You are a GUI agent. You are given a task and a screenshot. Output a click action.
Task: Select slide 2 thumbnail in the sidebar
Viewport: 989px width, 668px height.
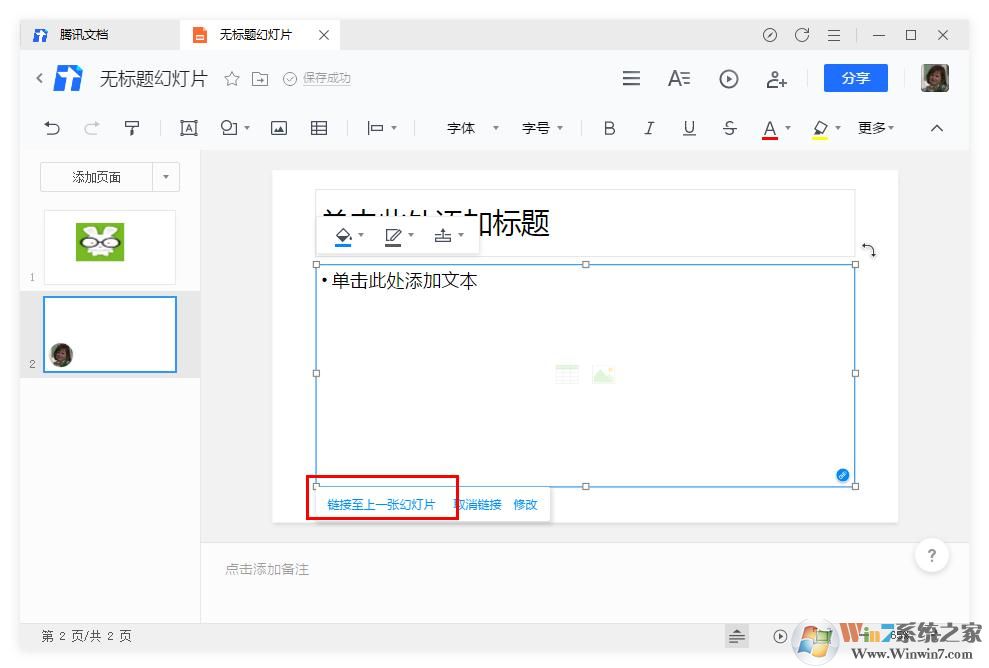tap(110, 334)
